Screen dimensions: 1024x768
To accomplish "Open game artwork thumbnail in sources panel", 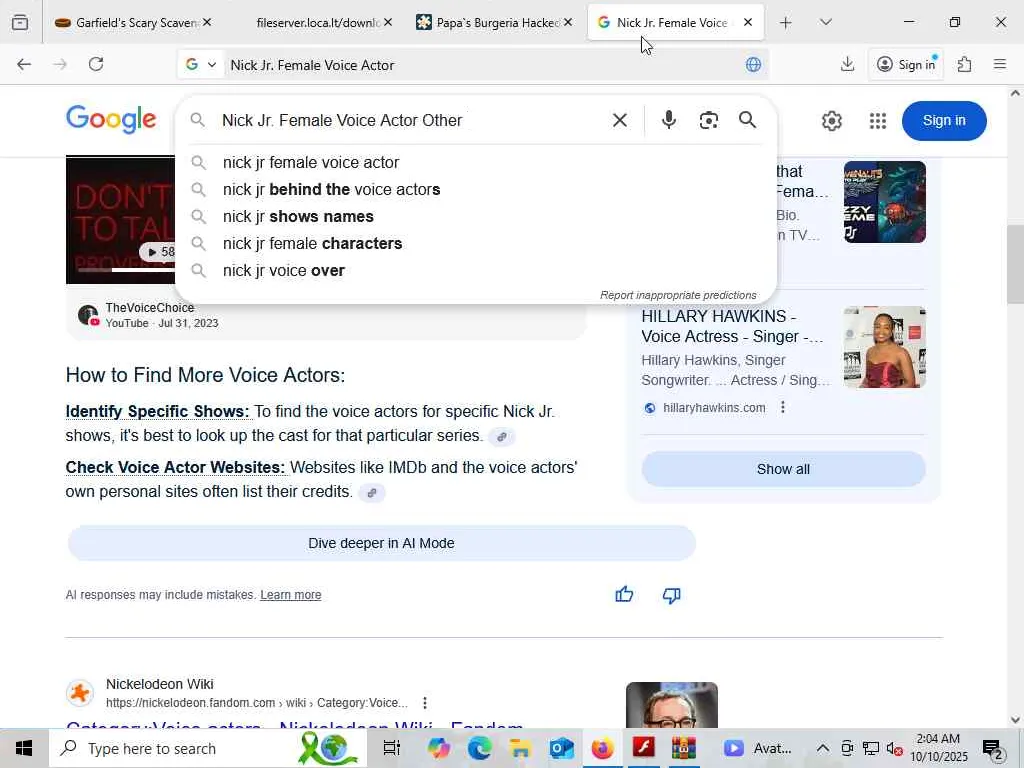I will pyautogui.click(x=884, y=202).
